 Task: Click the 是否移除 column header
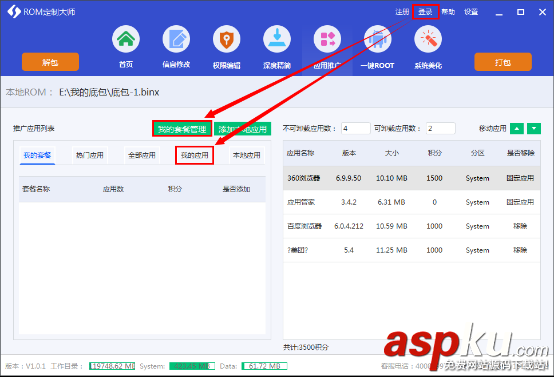click(x=520, y=153)
